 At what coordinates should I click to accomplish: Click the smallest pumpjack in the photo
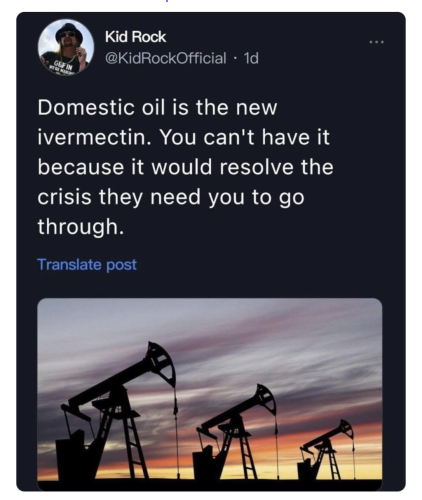(327, 450)
